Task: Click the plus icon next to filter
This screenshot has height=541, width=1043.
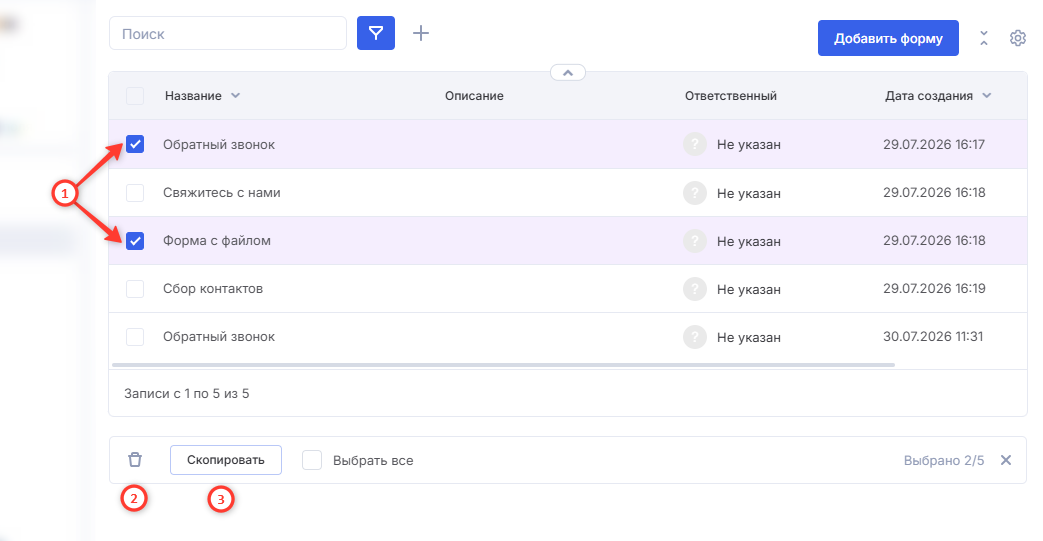Action: [421, 33]
